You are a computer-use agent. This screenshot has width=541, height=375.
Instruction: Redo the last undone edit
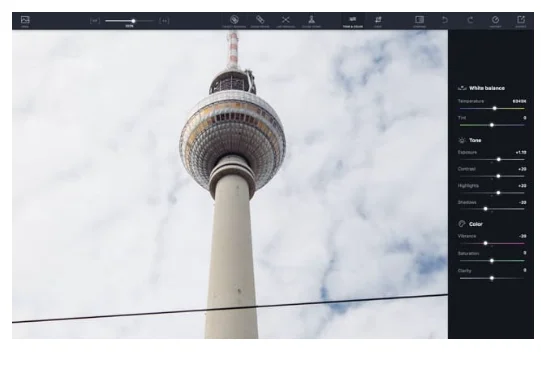pos(470,20)
